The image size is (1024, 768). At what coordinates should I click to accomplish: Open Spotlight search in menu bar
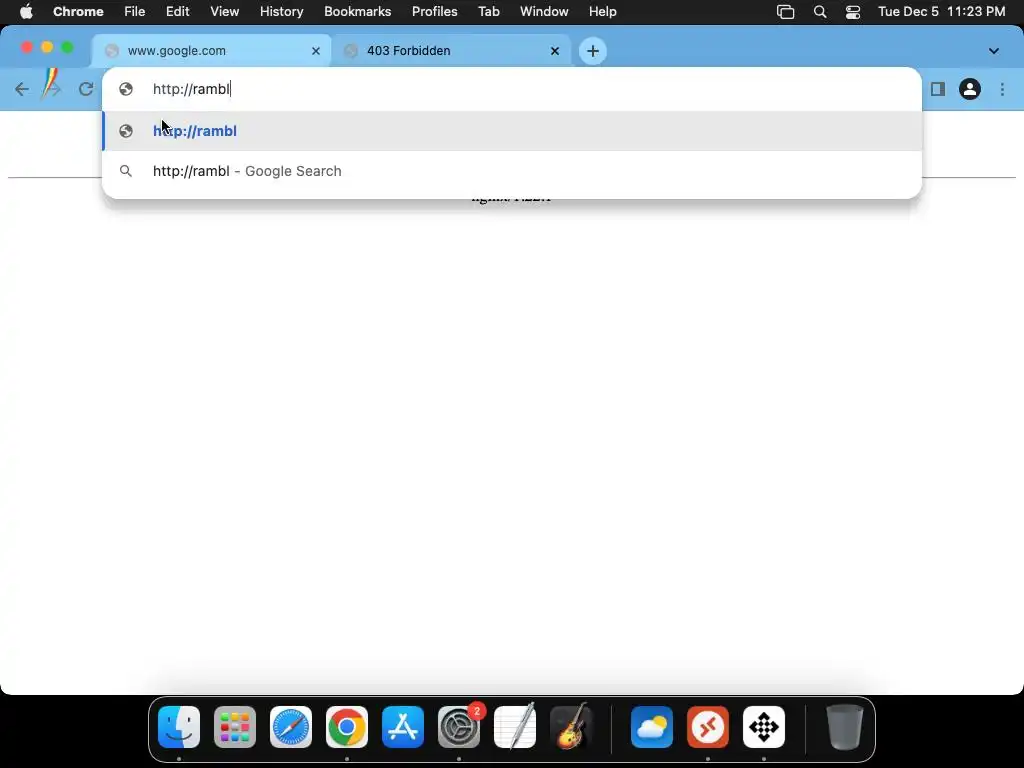click(820, 12)
